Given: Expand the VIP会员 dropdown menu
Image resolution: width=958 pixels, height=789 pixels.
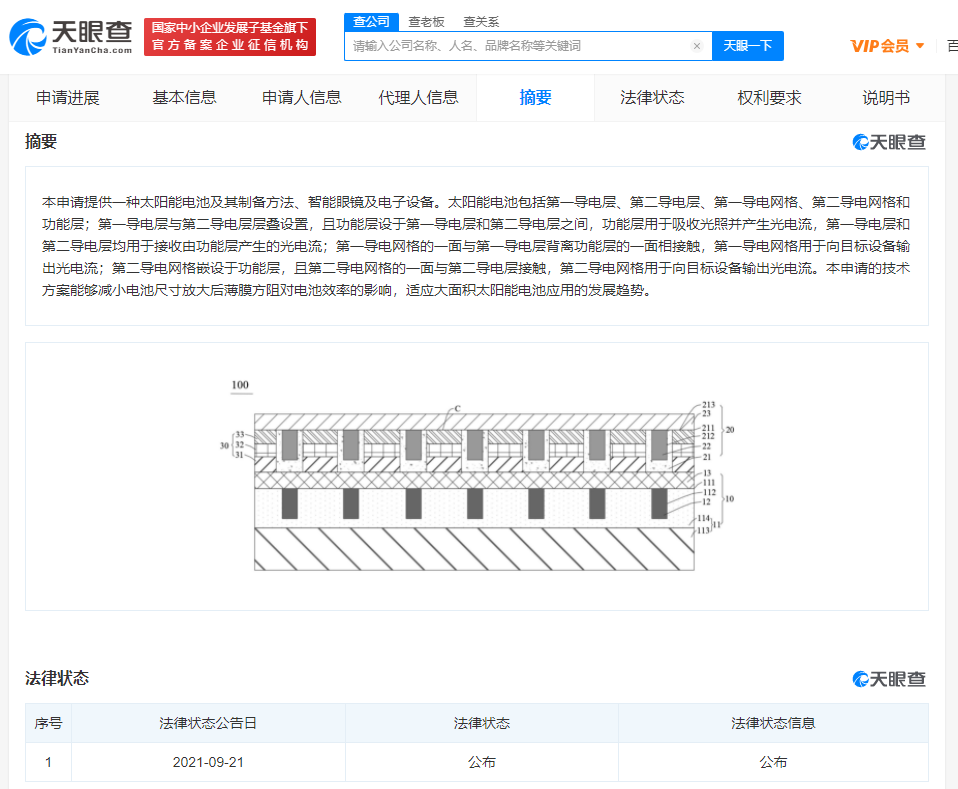Looking at the screenshot, I should [x=887, y=46].
